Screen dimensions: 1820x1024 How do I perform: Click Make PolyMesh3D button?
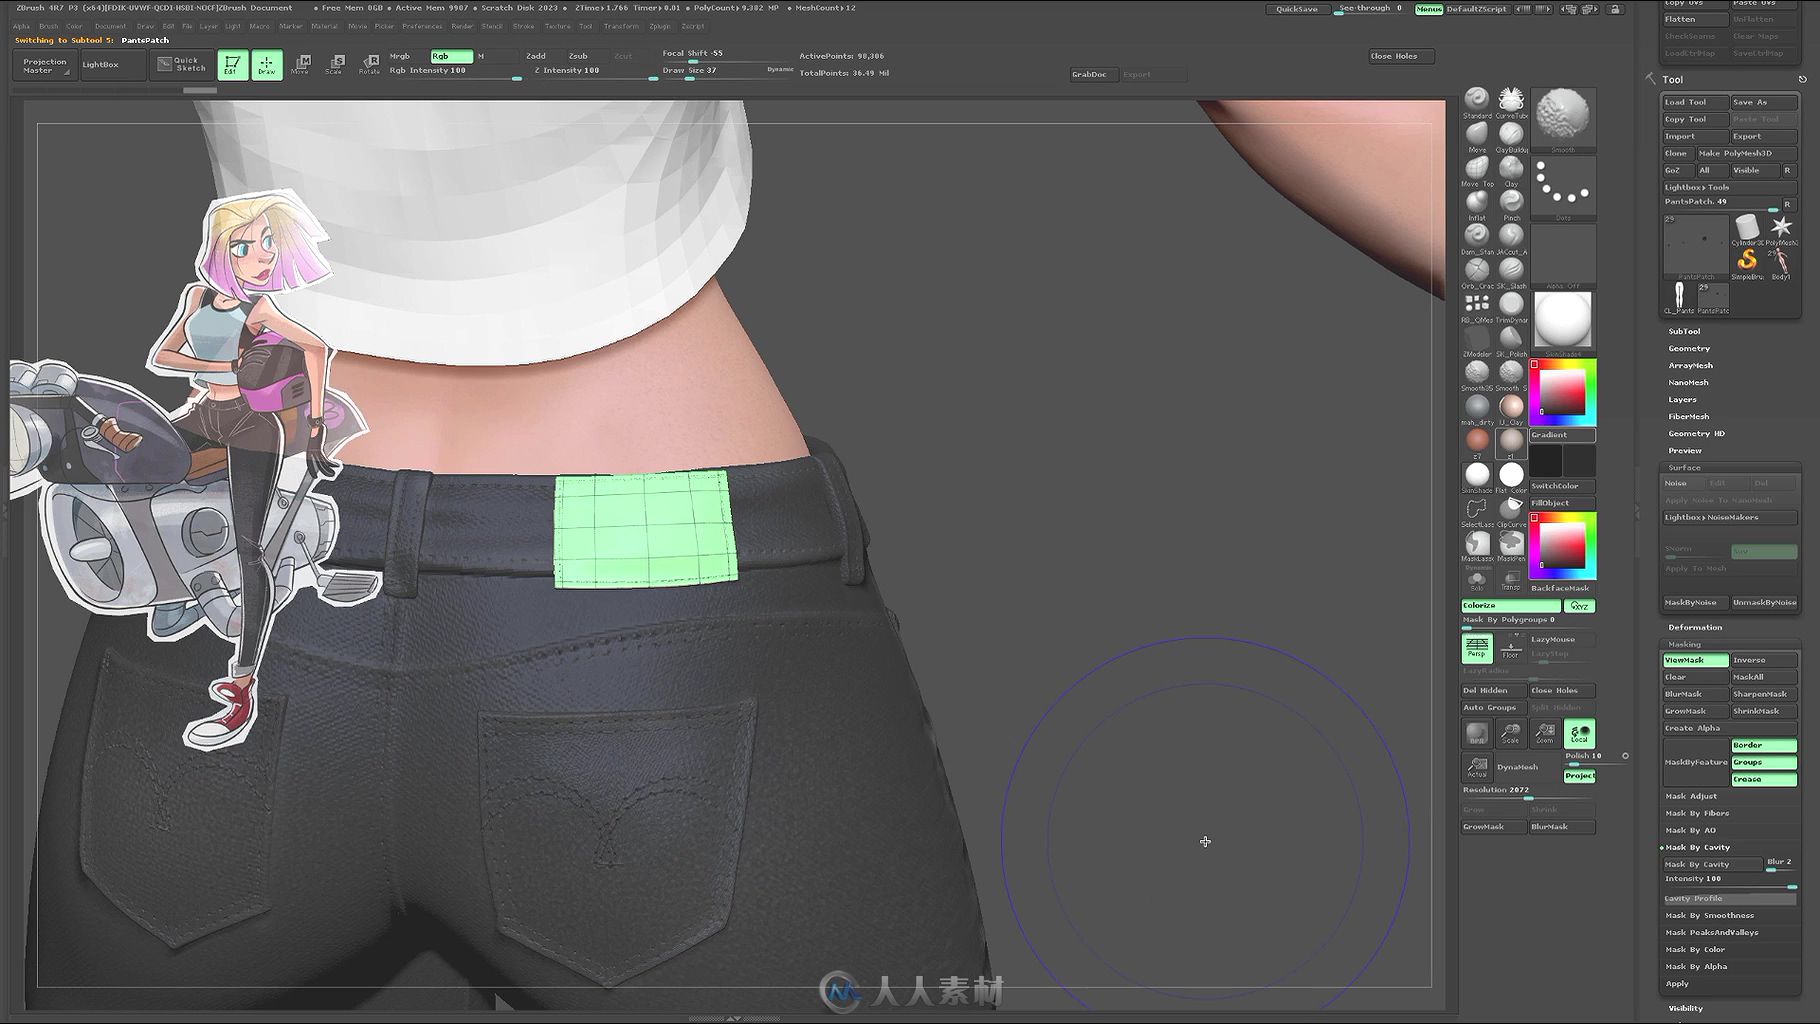tap(1747, 153)
